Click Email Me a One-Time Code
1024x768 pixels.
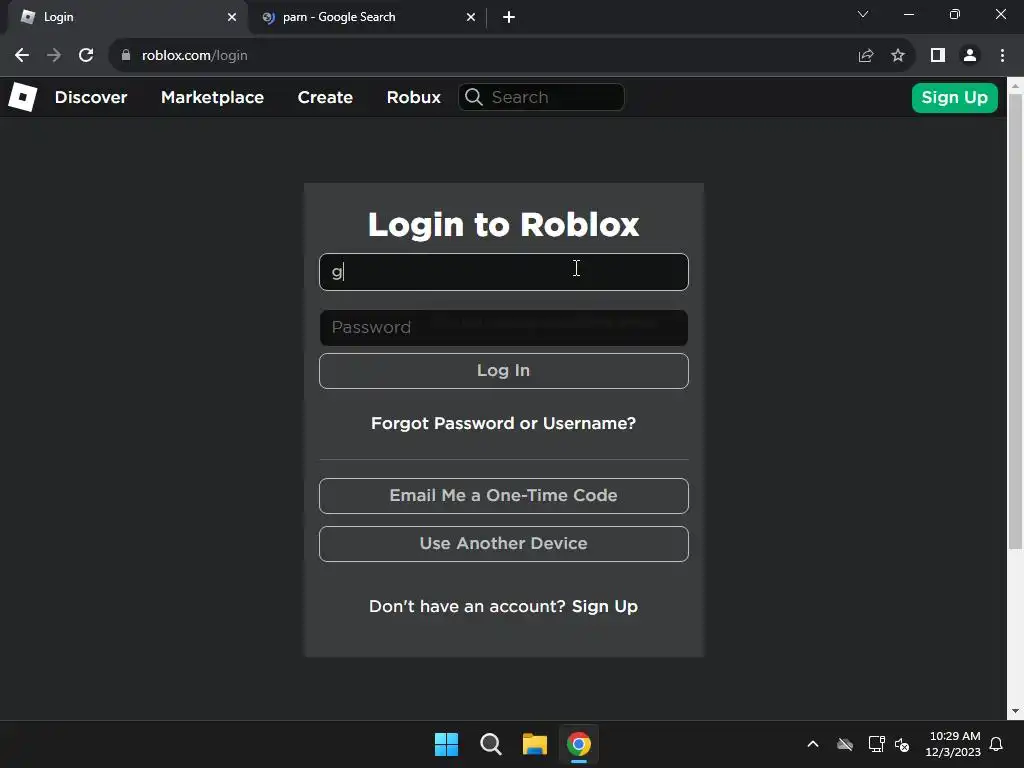pyautogui.click(x=504, y=496)
